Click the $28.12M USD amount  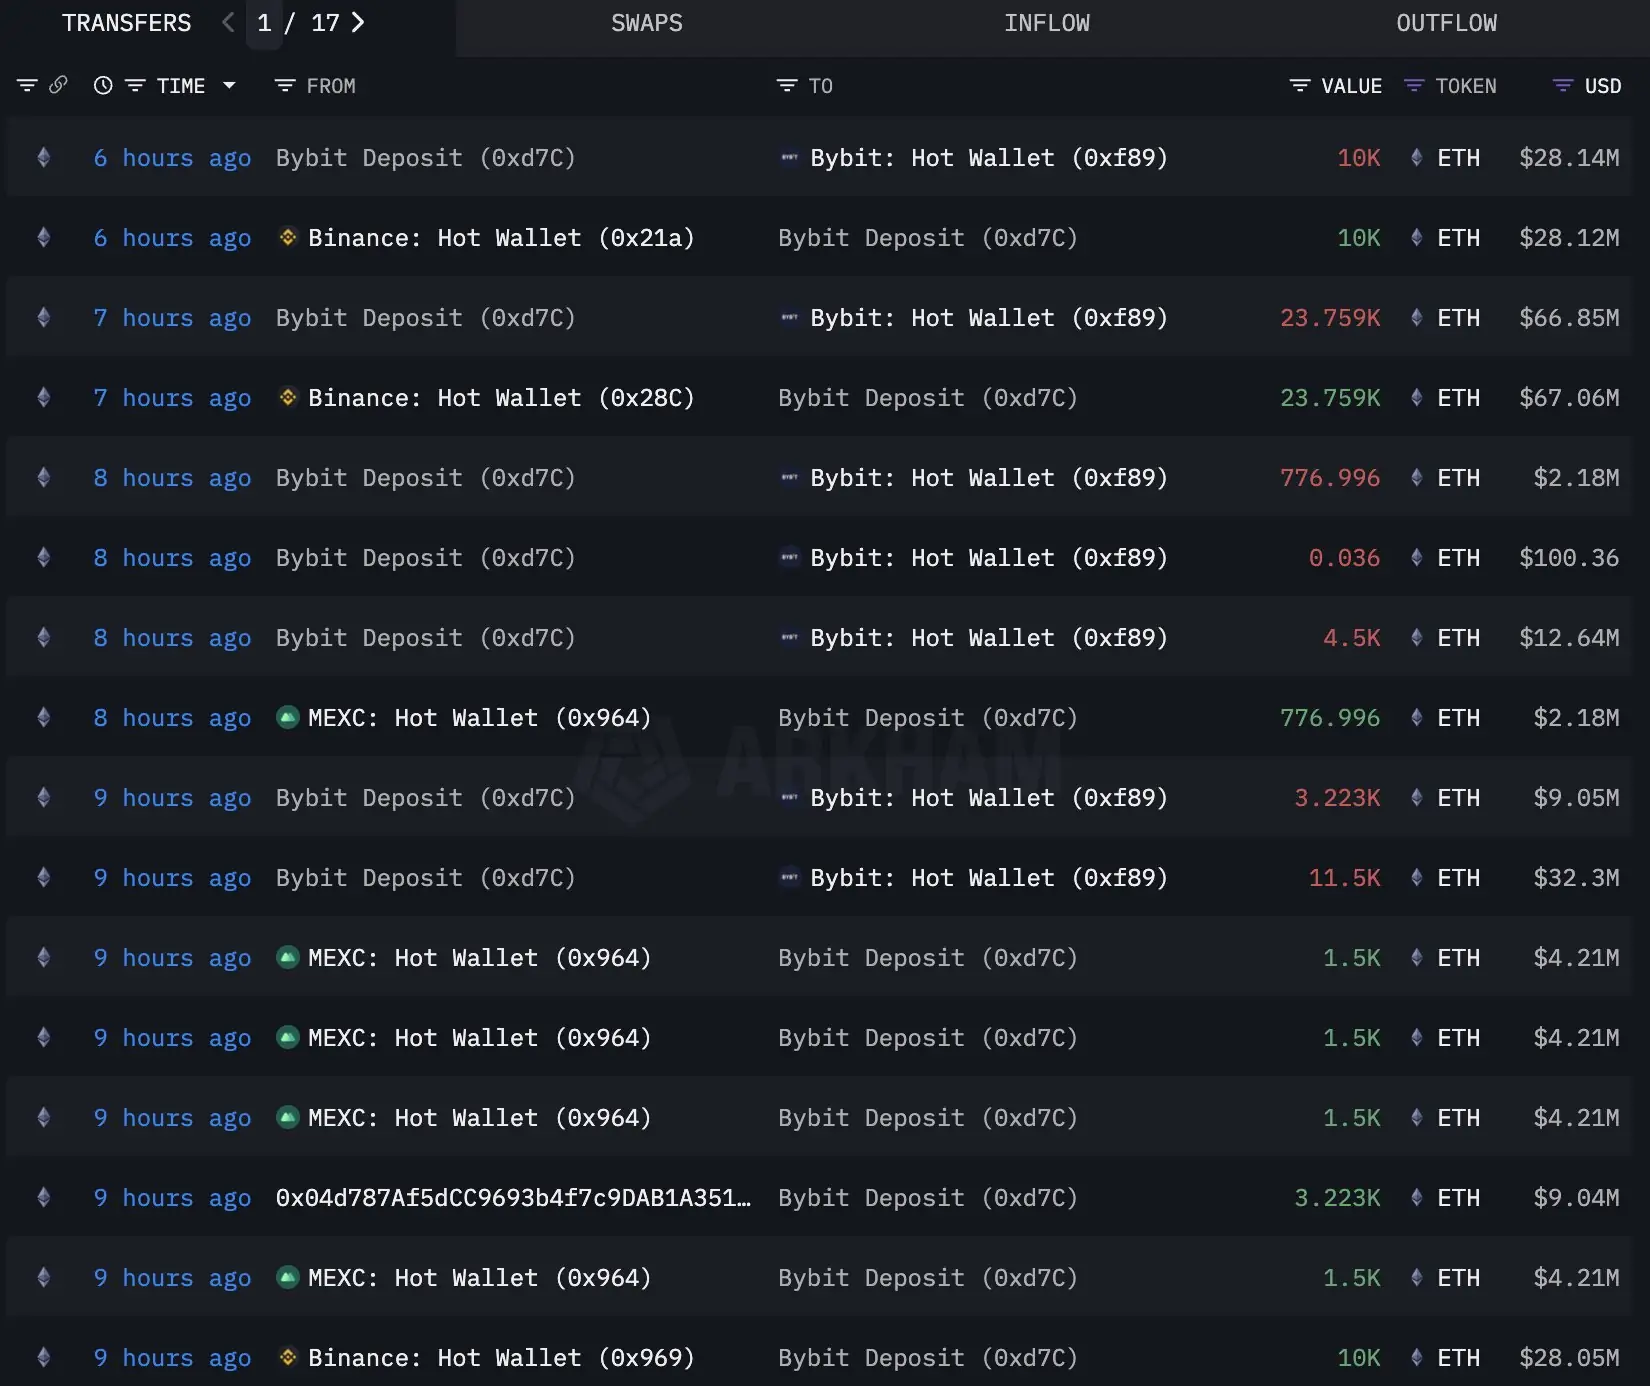click(x=1569, y=238)
